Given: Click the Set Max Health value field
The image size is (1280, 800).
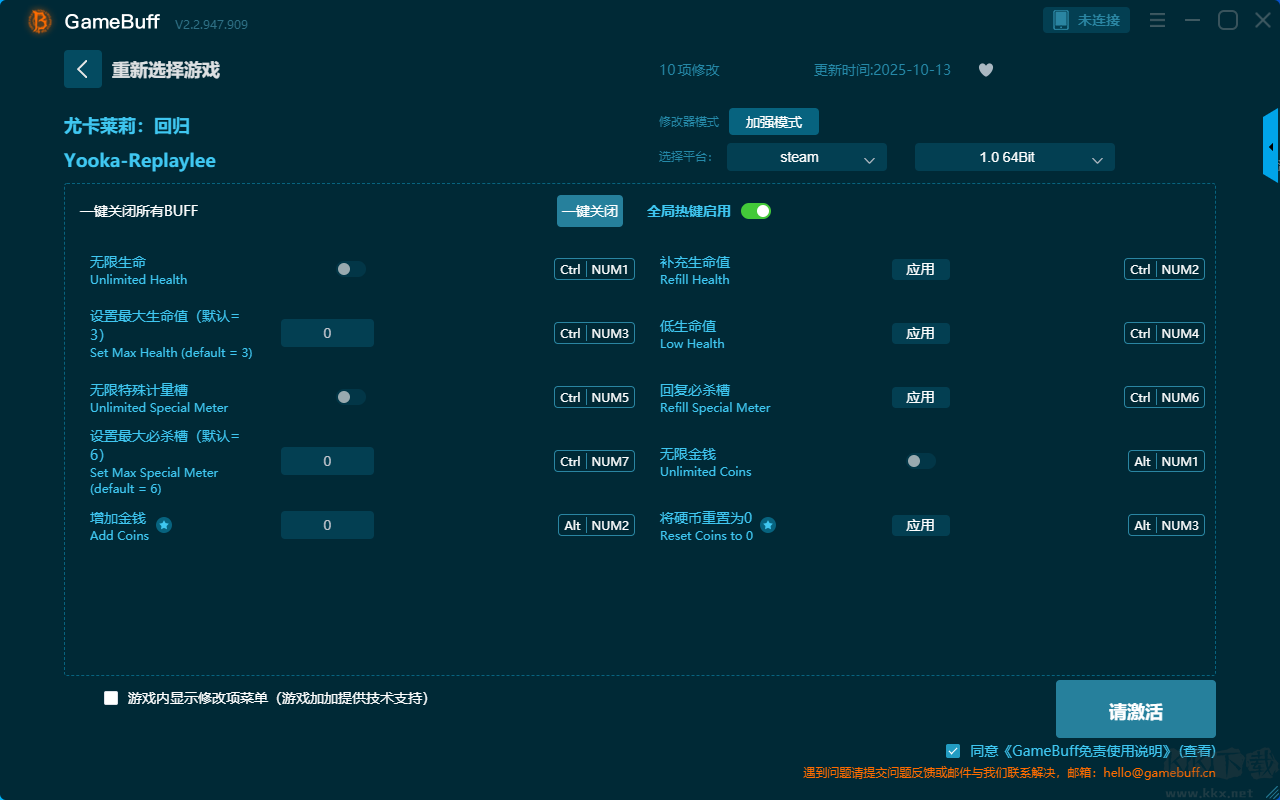Looking at the screenshot, I should [x=327, y=333].
